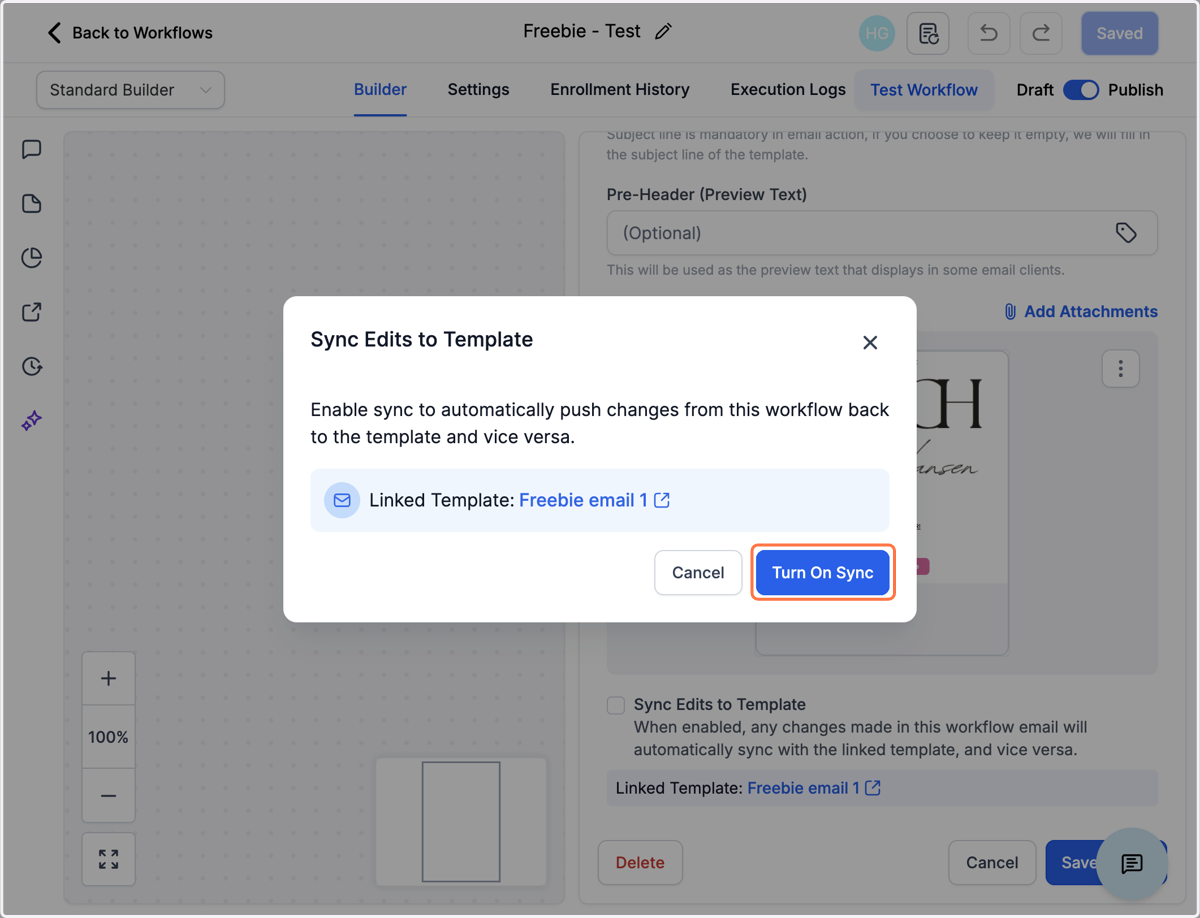Viewport: 1200px width, 918px height.
Task: Click the paperclip Add Attachments icon
Action: [1010, 312]
